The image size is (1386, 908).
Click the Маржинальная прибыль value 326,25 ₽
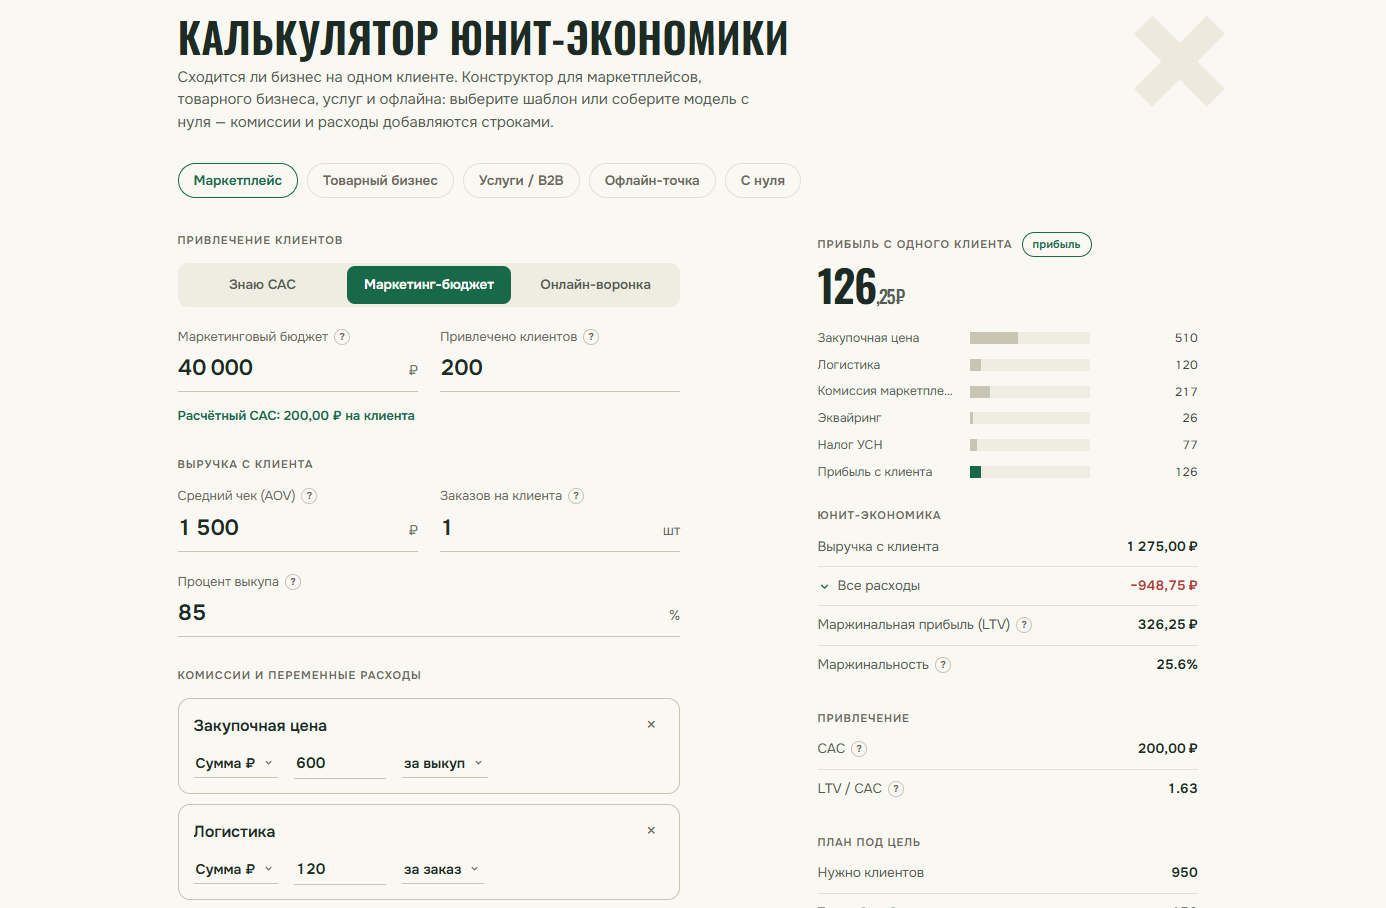tap(1168, 625)
